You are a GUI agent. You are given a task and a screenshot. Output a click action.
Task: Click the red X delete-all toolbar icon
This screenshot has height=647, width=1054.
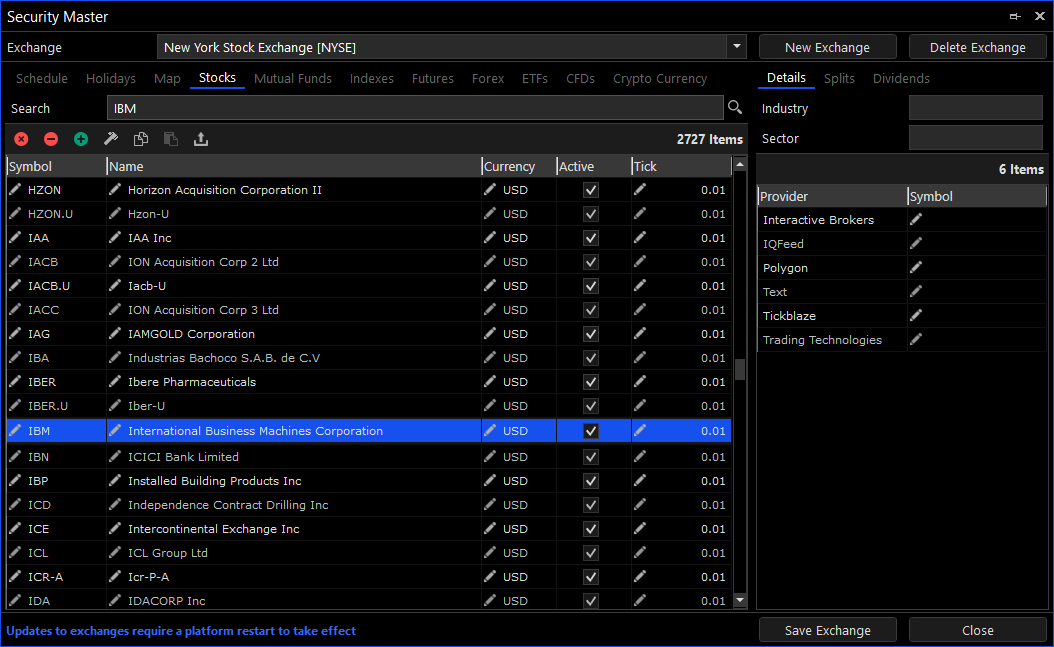coord(21,140)
